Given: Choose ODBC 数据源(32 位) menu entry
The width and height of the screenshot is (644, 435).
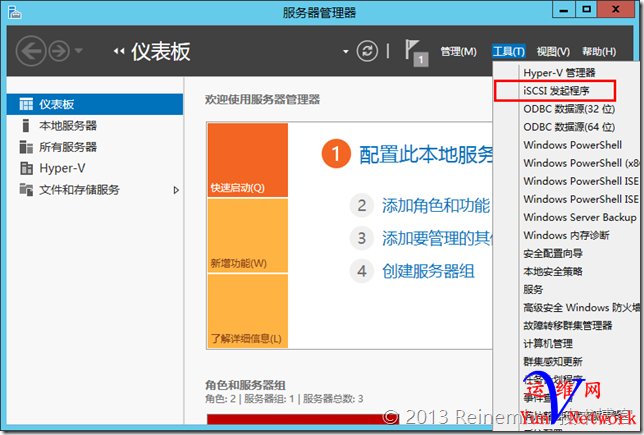Looking at the screenshot, I should (x=569, y=109).
